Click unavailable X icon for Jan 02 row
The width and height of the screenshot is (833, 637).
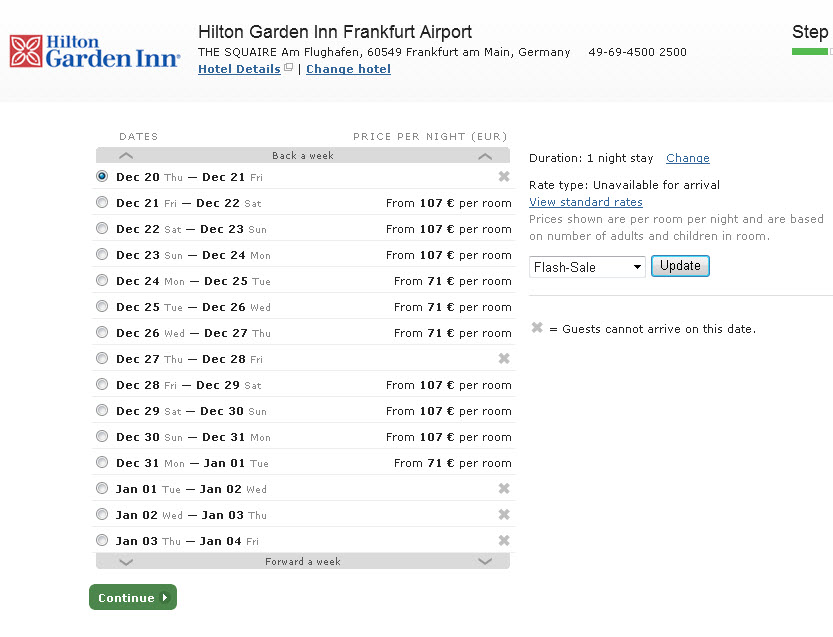coord(504,514)
